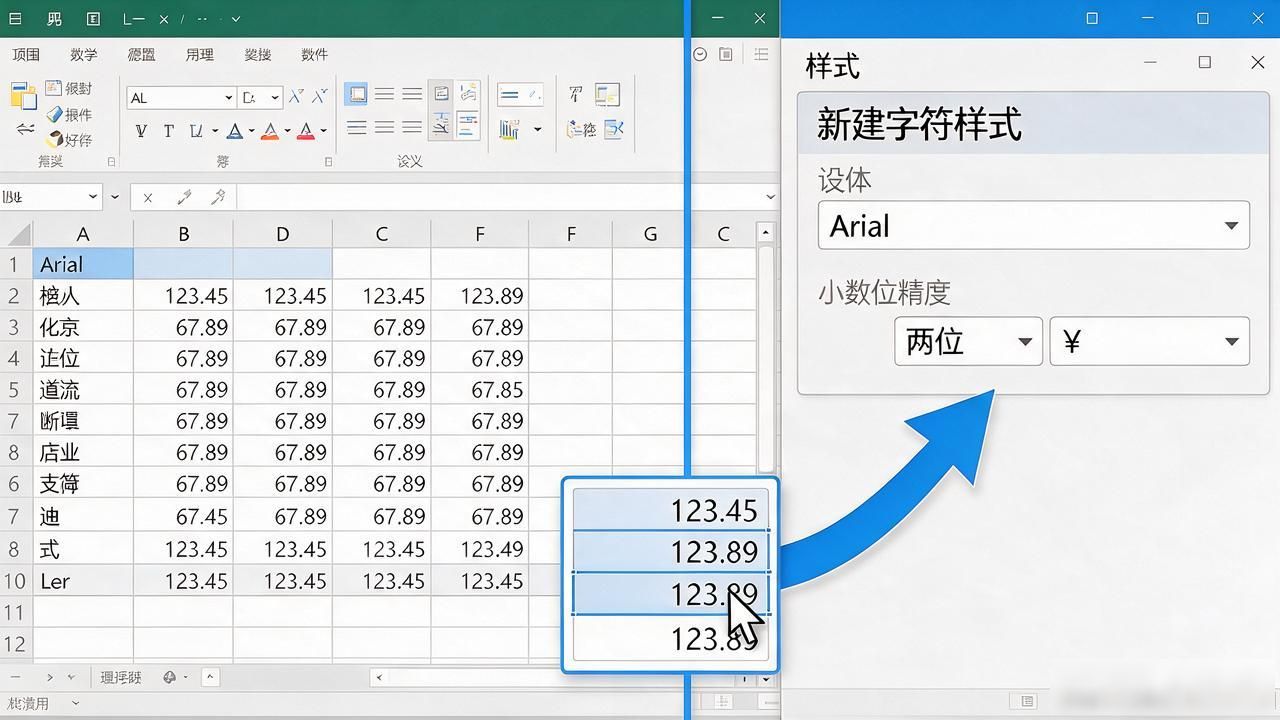Open the 两位 decimal precision dropdown
The height and width of the screenshot is (720, 1280).
[968, 341]
